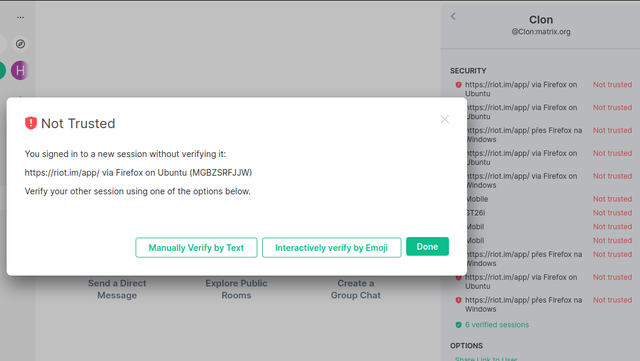This screenshot has height=361, width=640.
Task: Select Explore Public Rooms
Action: tap(236, 289)
